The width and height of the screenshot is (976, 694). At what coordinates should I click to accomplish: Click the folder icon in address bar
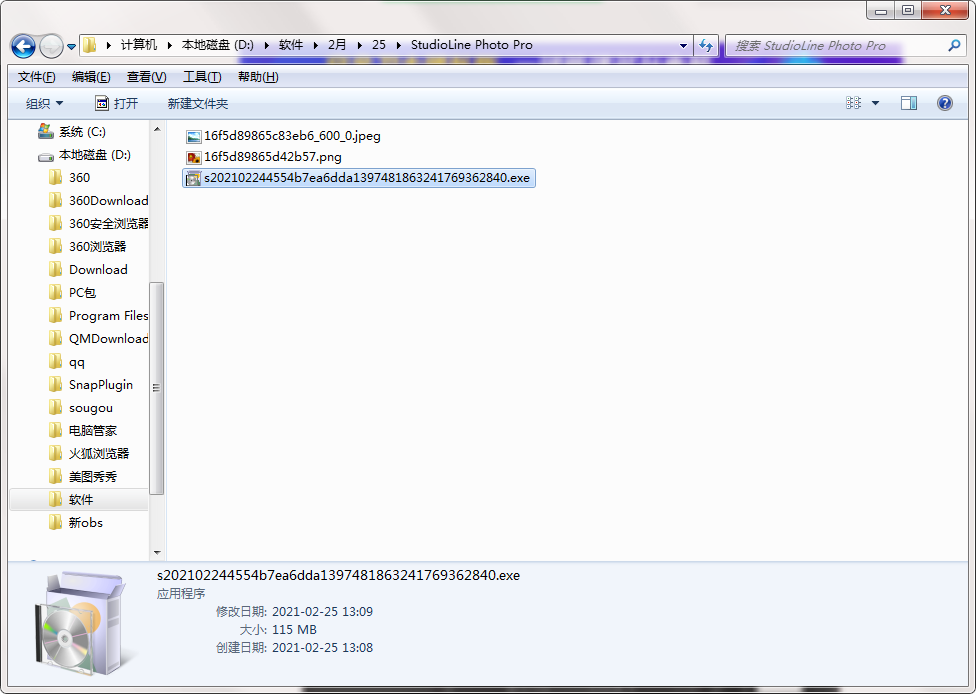coord(90,45)
